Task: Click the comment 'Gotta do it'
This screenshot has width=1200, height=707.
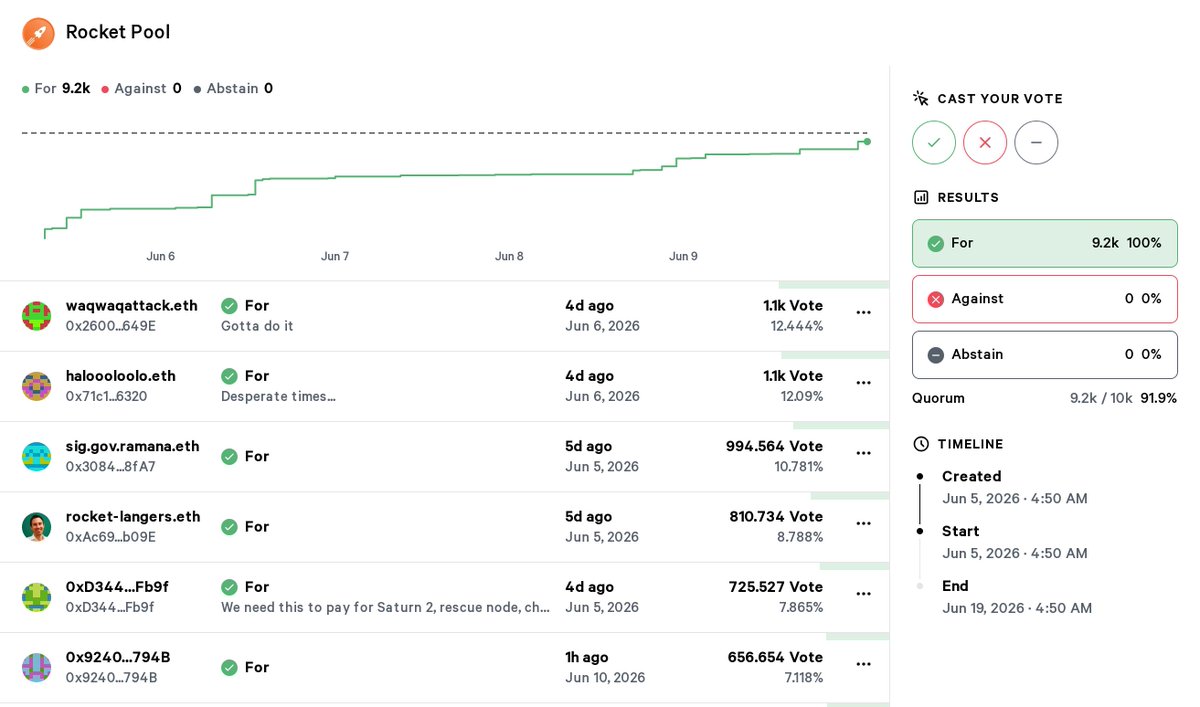Action: pyautogui.click(x=257, y=326)
